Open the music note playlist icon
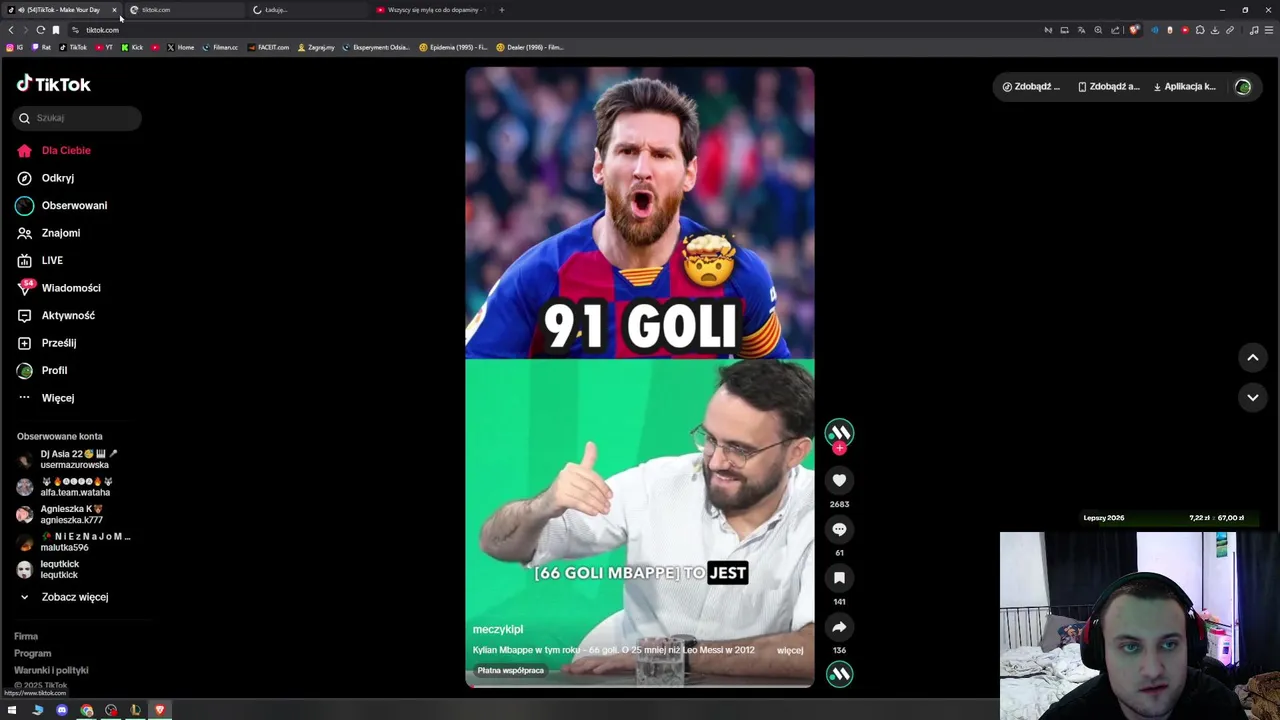The image size is (1280, 720). click(1254, 30)
